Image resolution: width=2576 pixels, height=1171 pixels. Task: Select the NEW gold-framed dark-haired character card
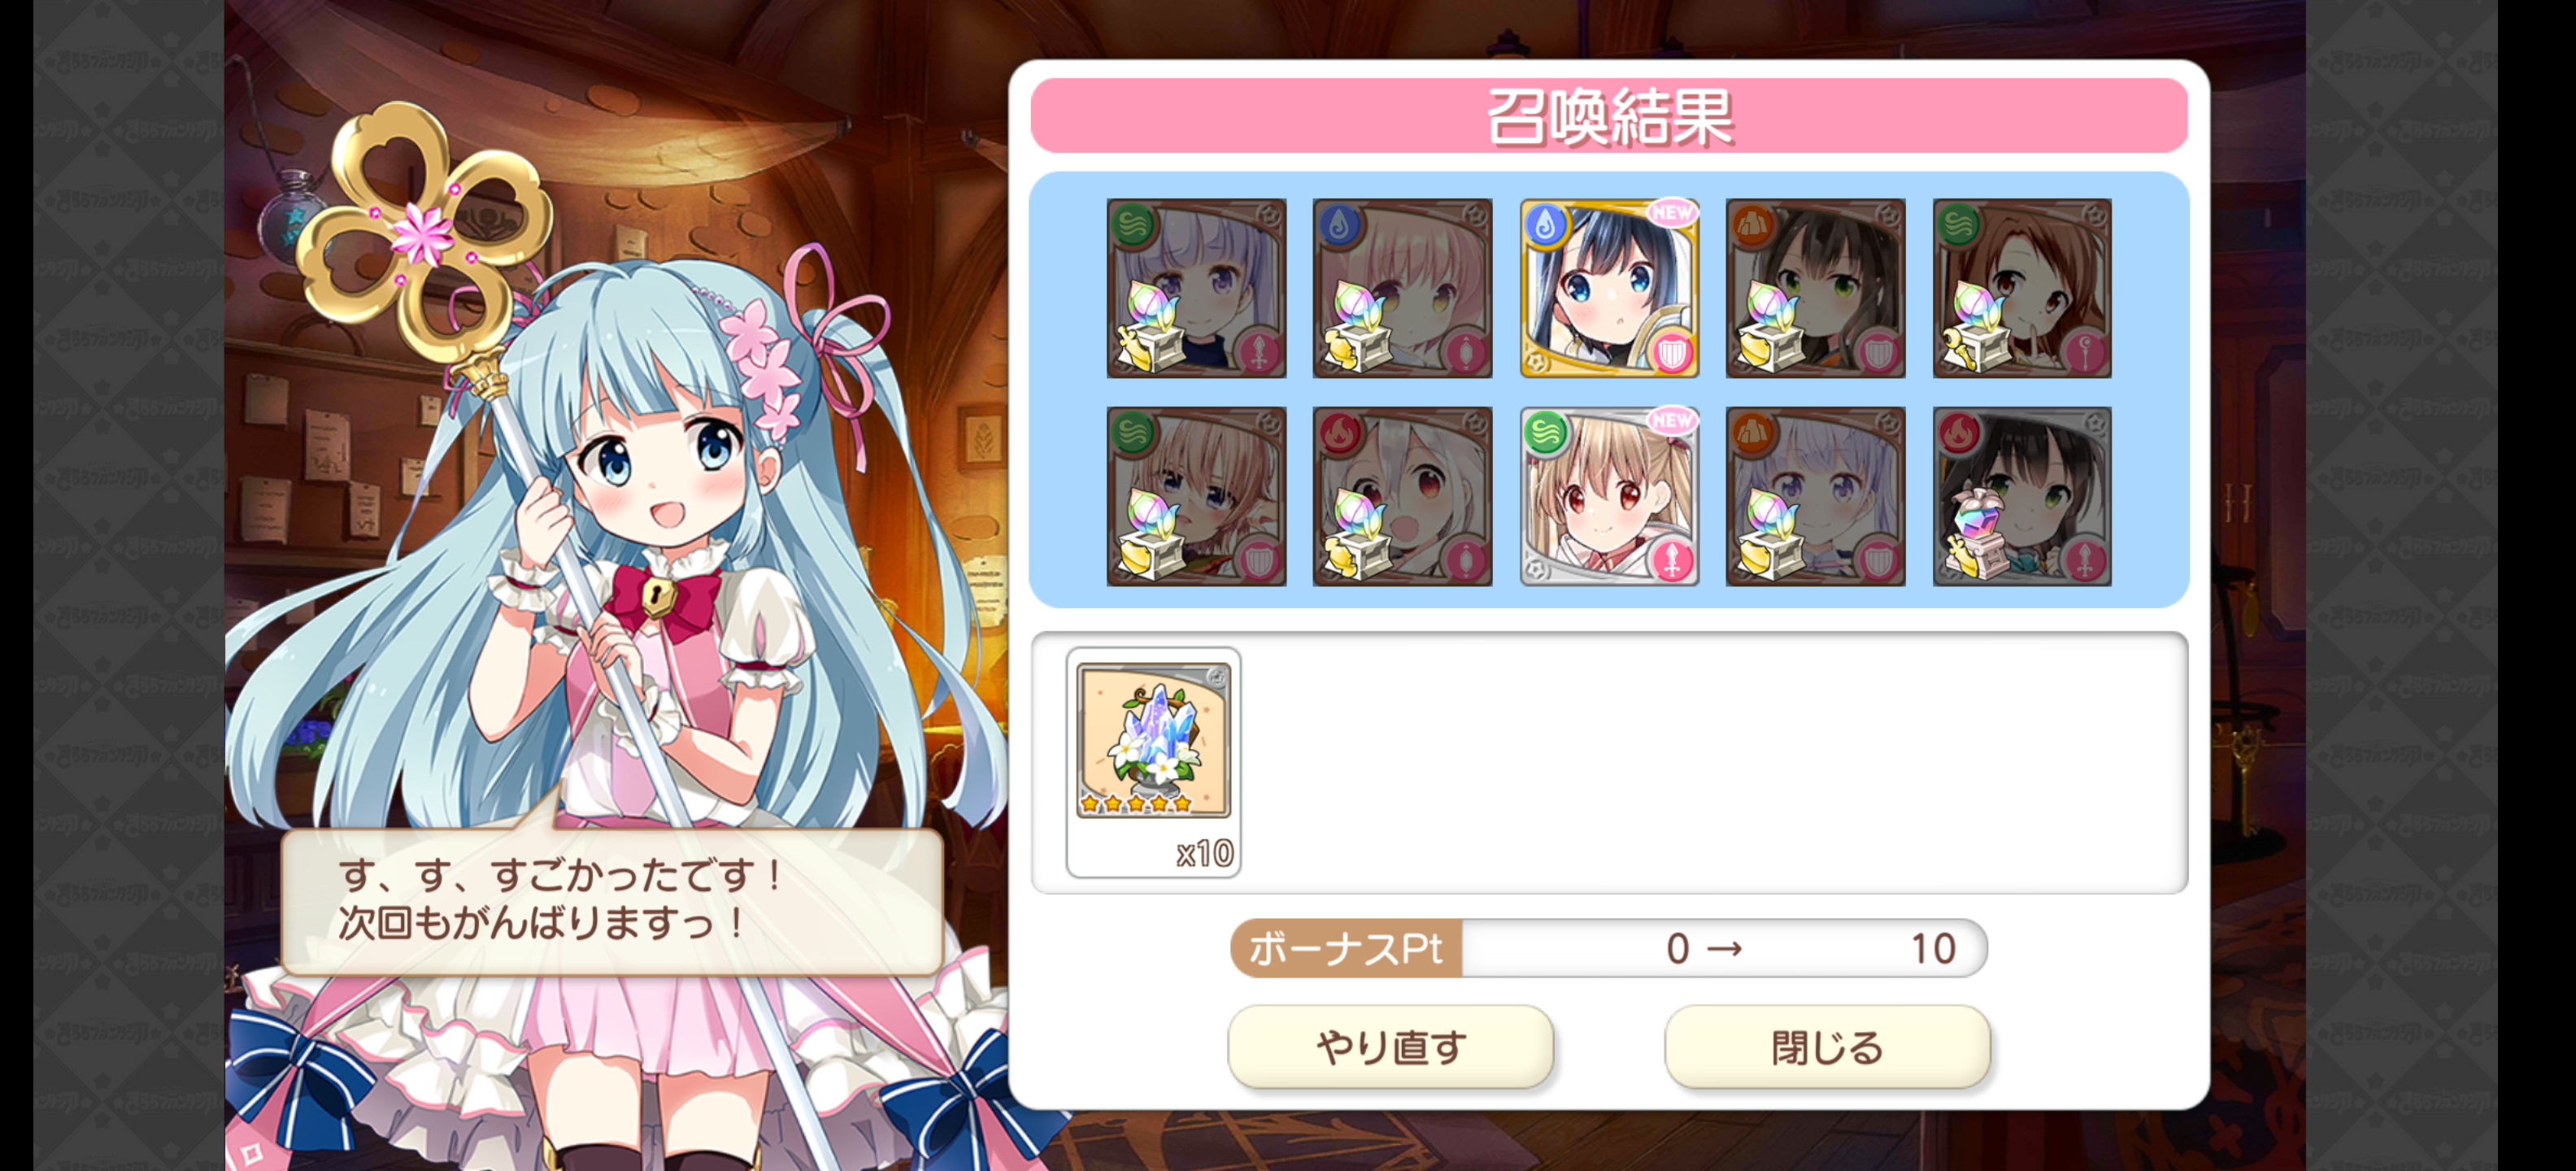click(1609, 288)
